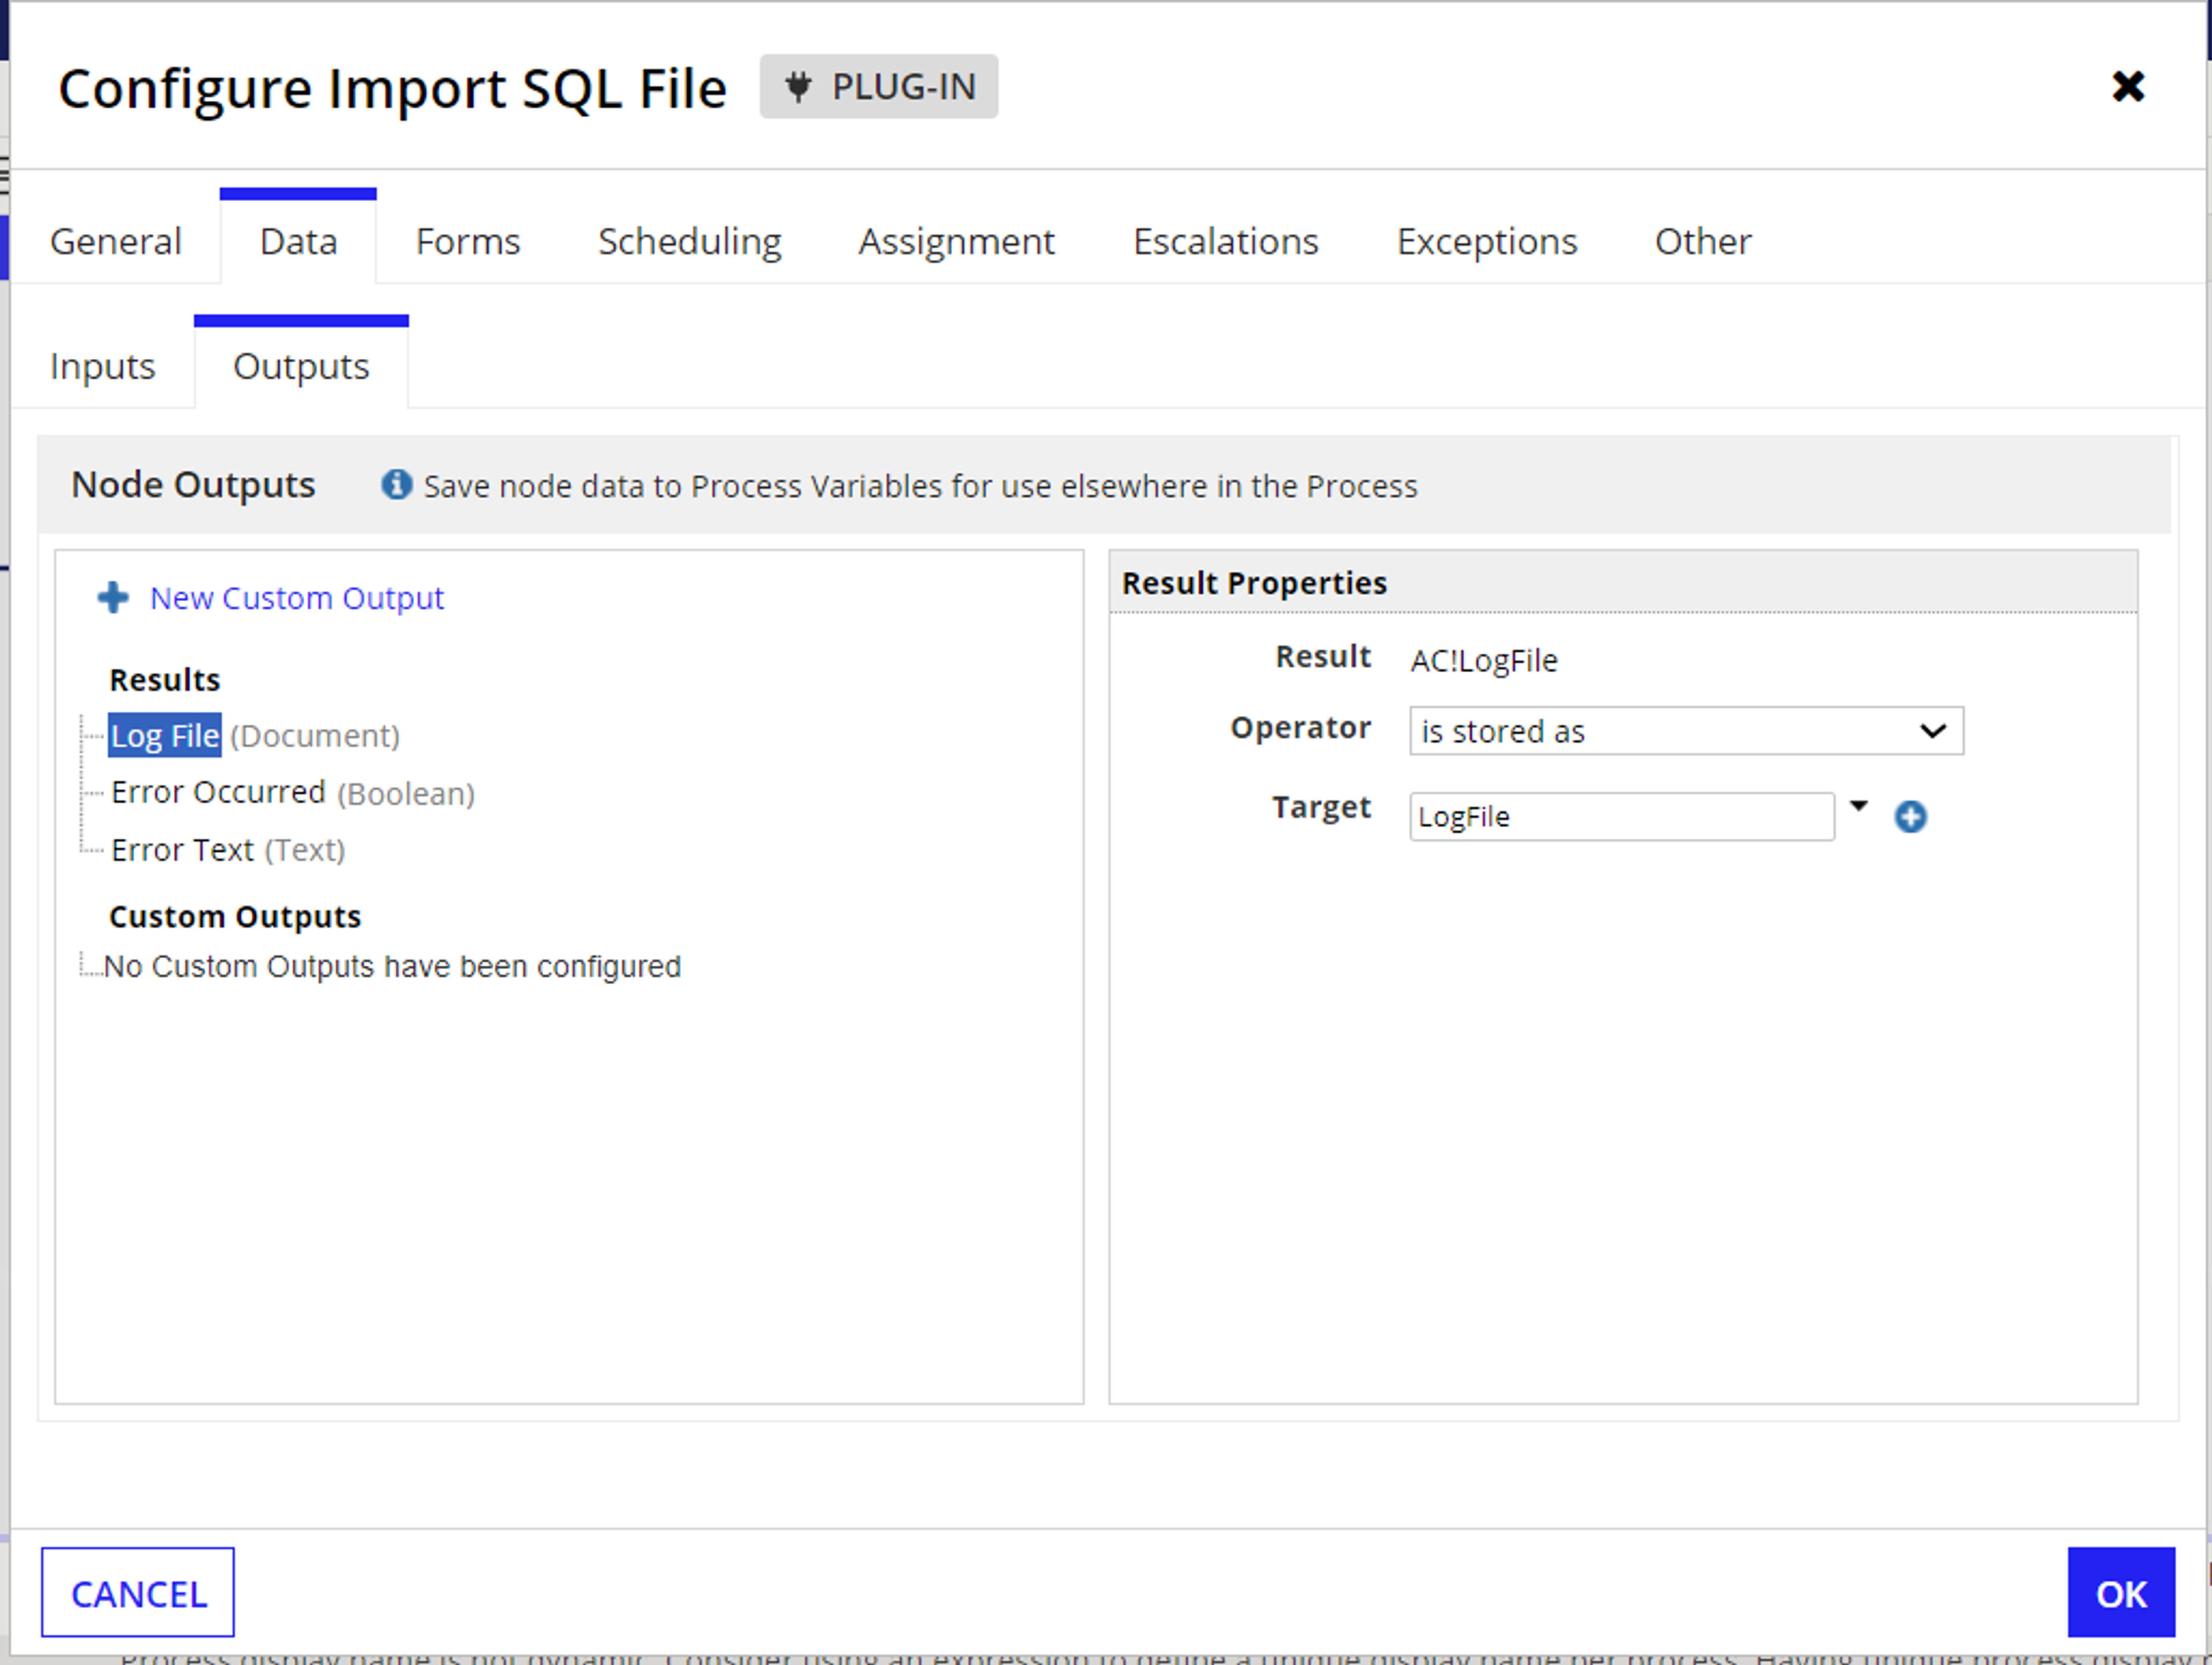Click the Target field containing LogFile
This screenshot has width=2212, height=1665.
[1621, 817]
